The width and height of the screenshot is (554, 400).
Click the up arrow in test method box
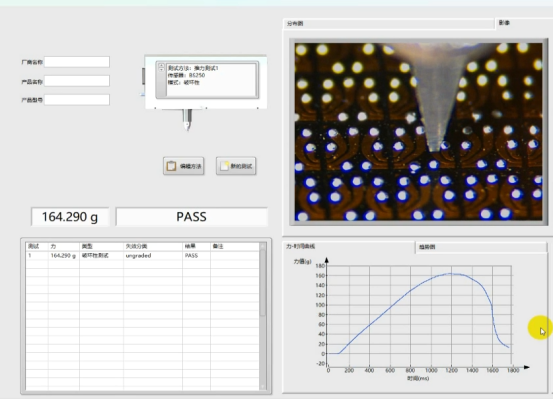[x=161, y=65]
